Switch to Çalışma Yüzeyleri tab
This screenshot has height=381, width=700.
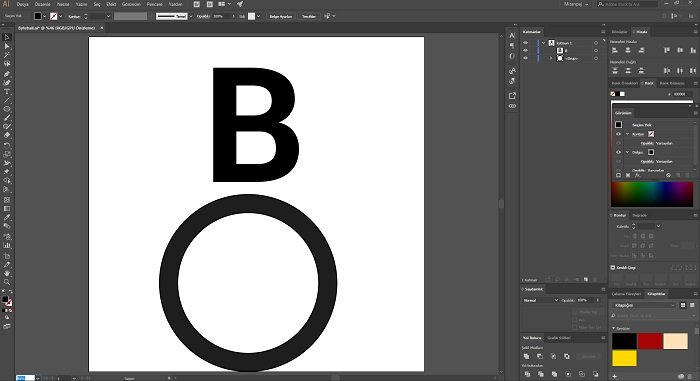[626, 294]
